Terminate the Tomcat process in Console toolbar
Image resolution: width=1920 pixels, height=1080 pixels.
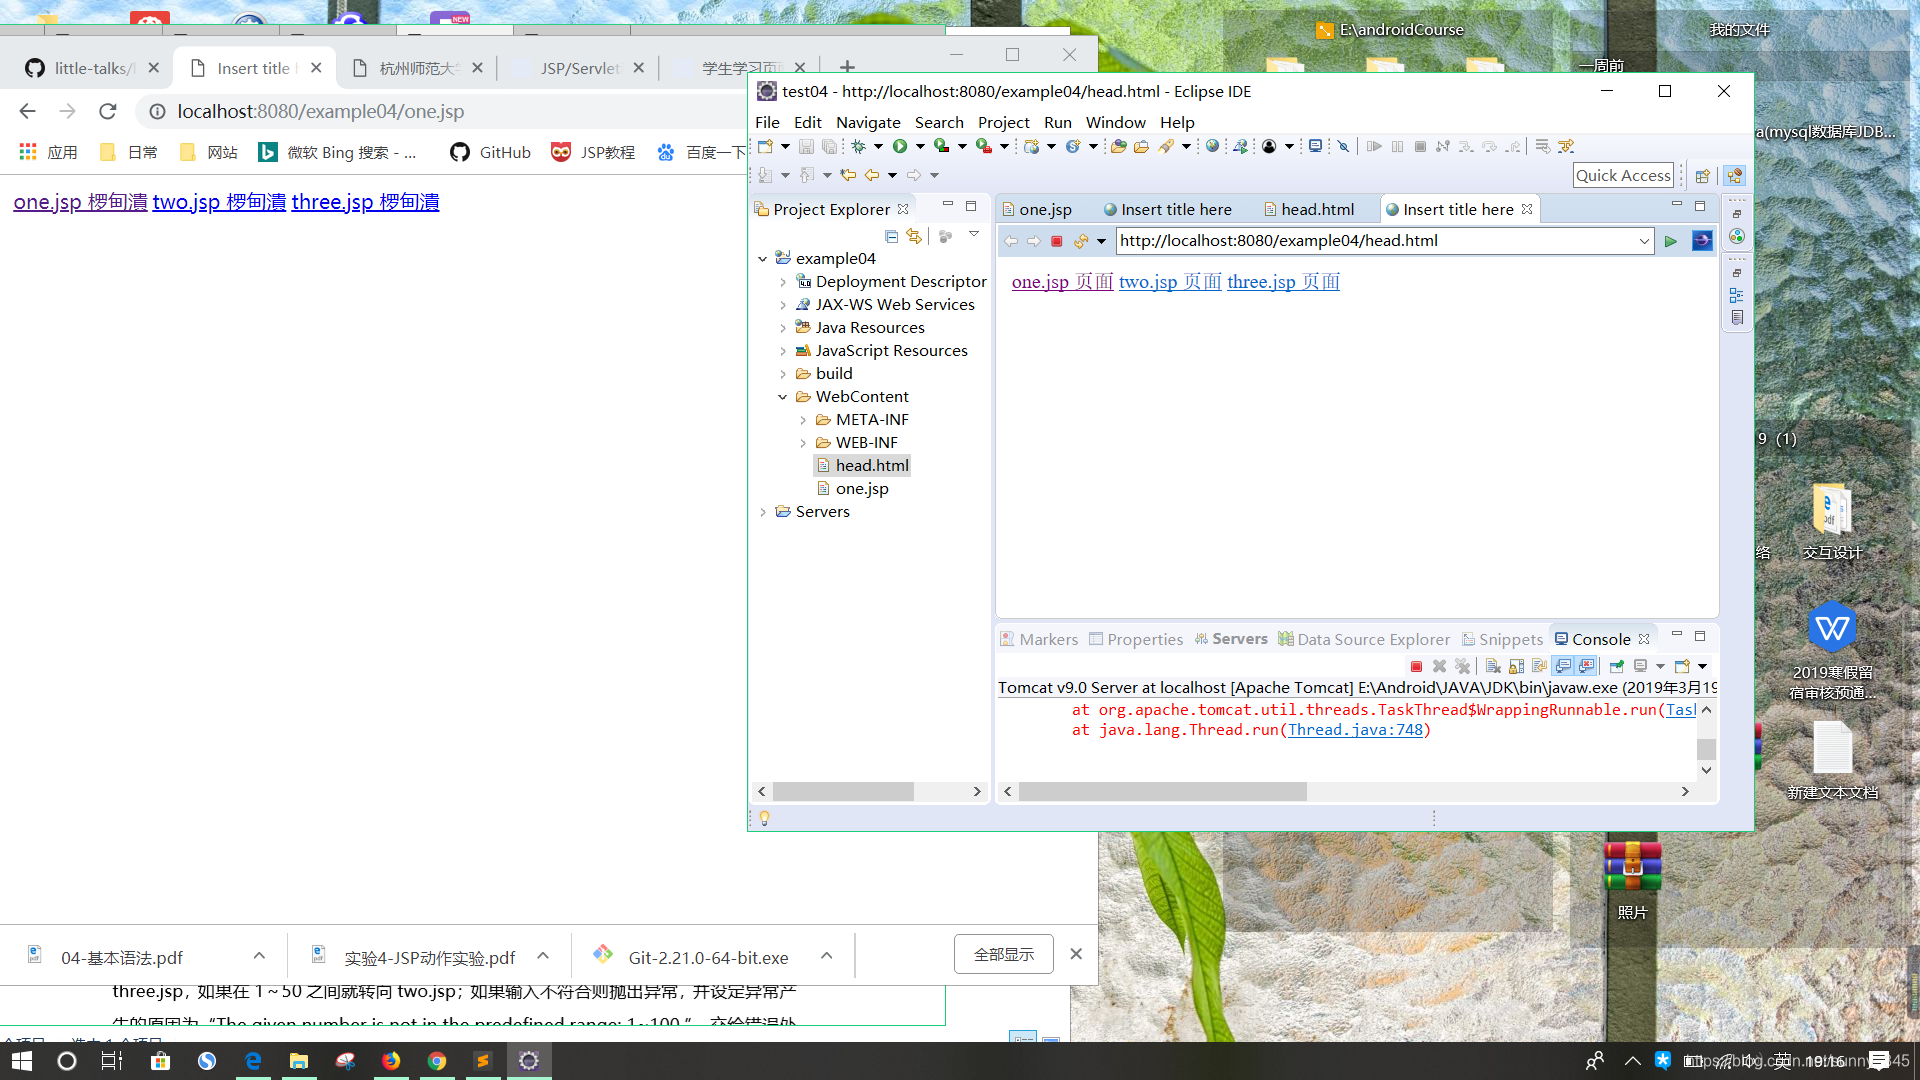pos(1416,666)
